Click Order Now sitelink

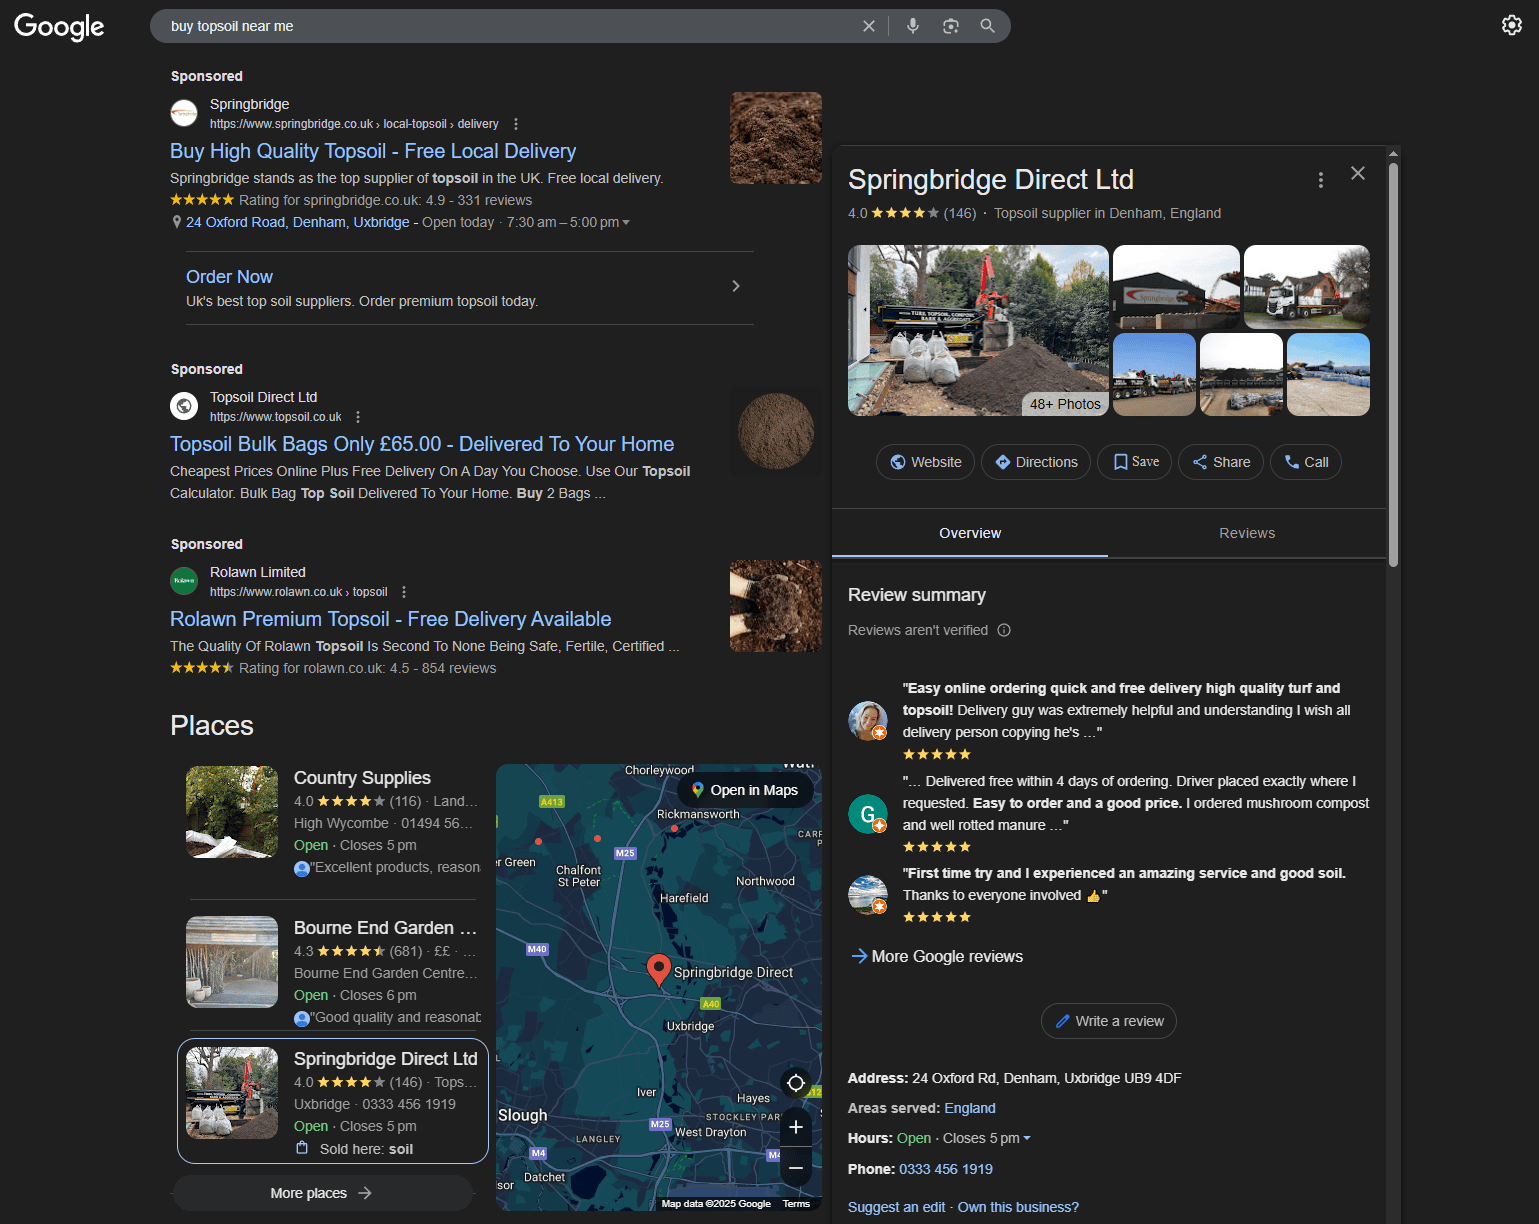click(x=229, y=277)
